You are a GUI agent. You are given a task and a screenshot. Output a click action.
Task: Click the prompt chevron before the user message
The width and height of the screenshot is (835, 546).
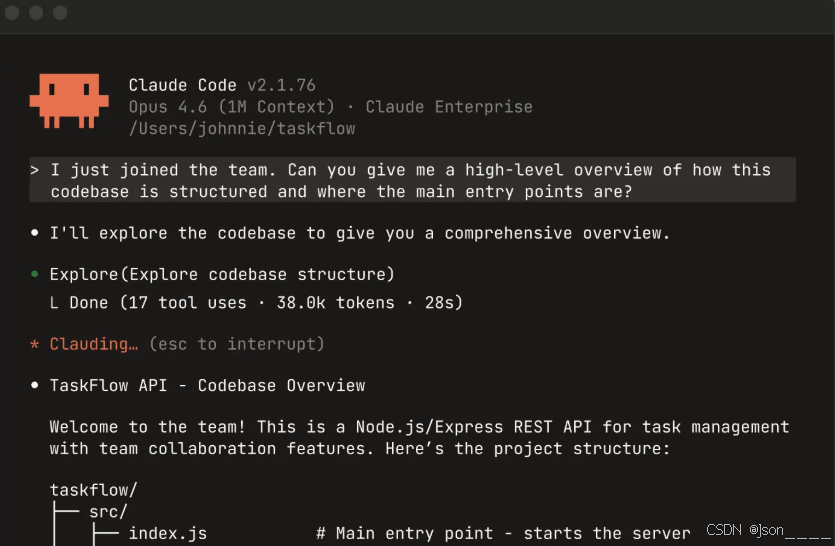(x=35, y=170)
